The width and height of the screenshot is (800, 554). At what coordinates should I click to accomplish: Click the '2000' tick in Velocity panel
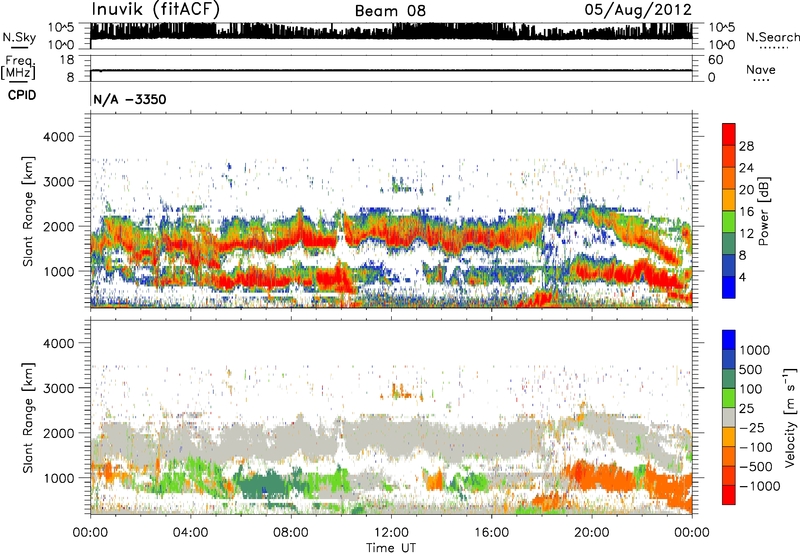(x=58, y=433)
